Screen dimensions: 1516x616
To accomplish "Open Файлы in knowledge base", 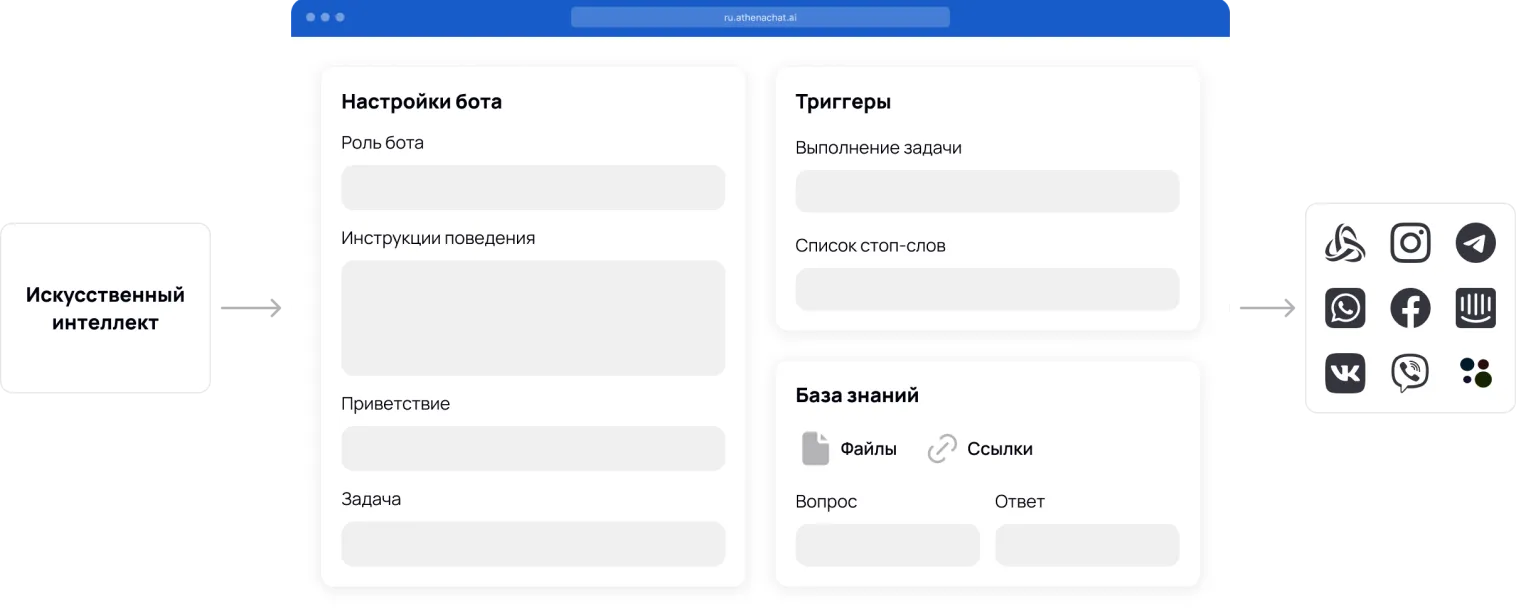I will (x=850, y=449).
